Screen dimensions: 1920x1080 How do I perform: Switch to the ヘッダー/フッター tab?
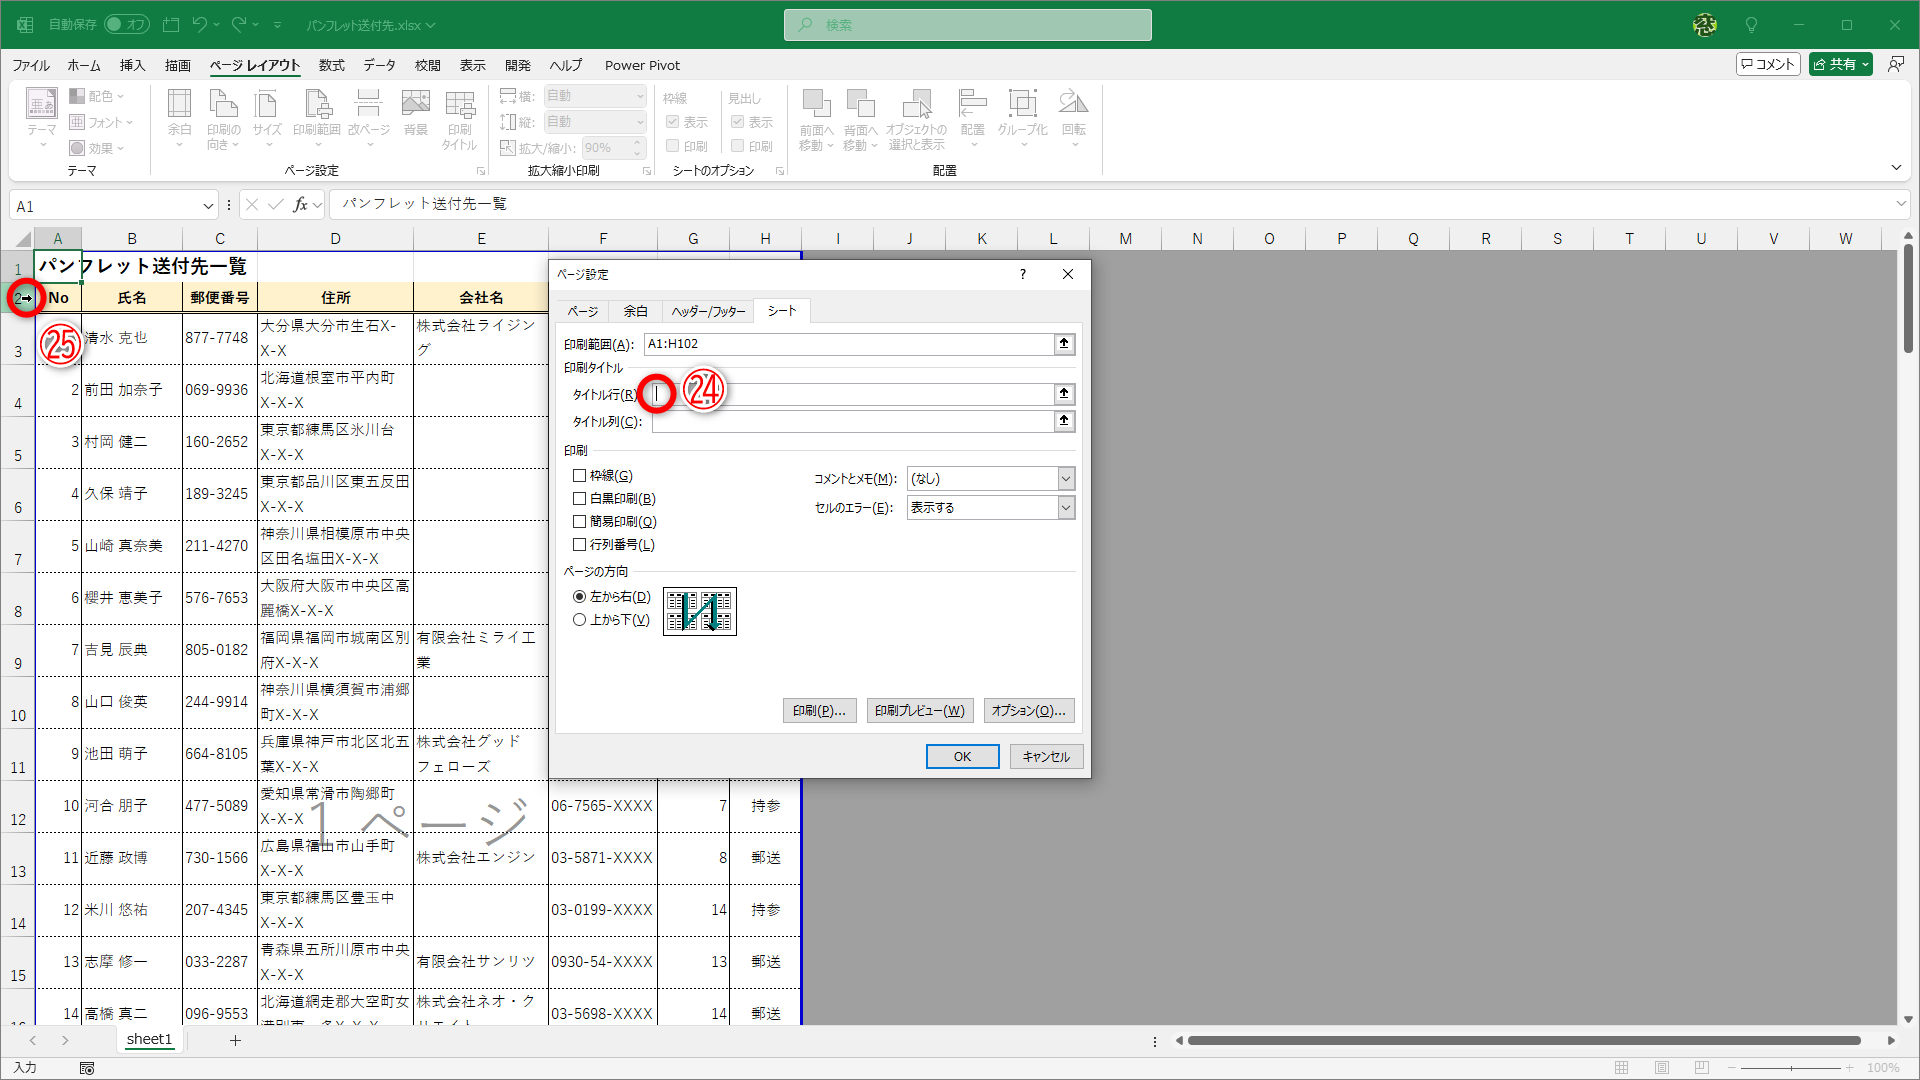708,312
